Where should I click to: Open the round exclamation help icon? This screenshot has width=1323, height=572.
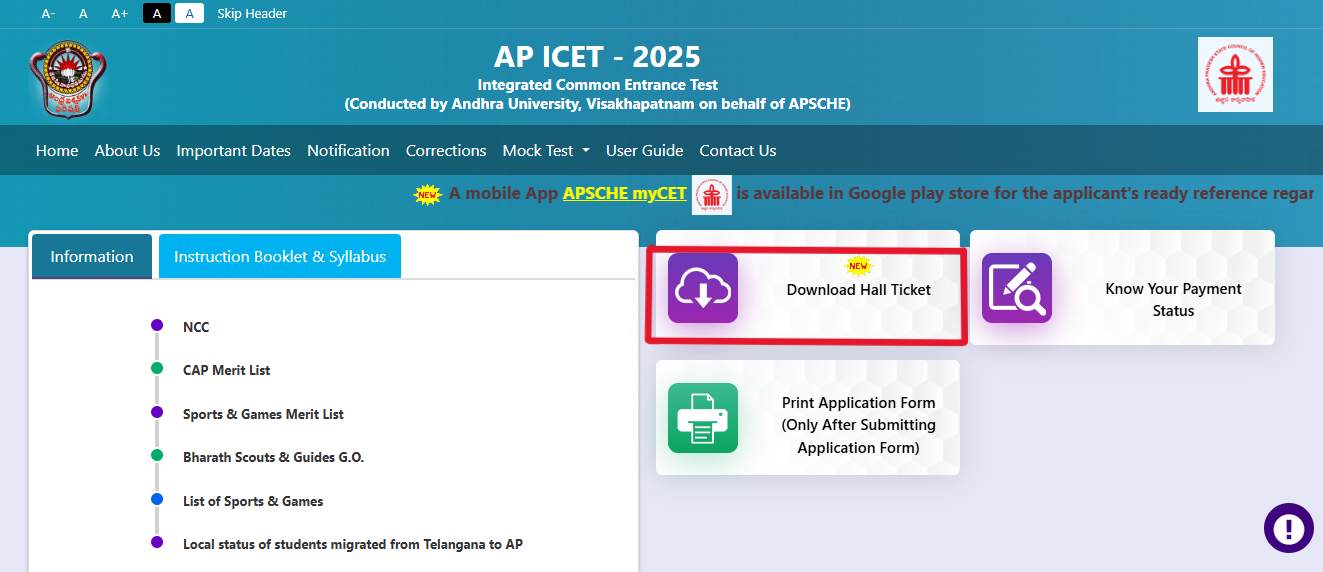pos(1289,528)
